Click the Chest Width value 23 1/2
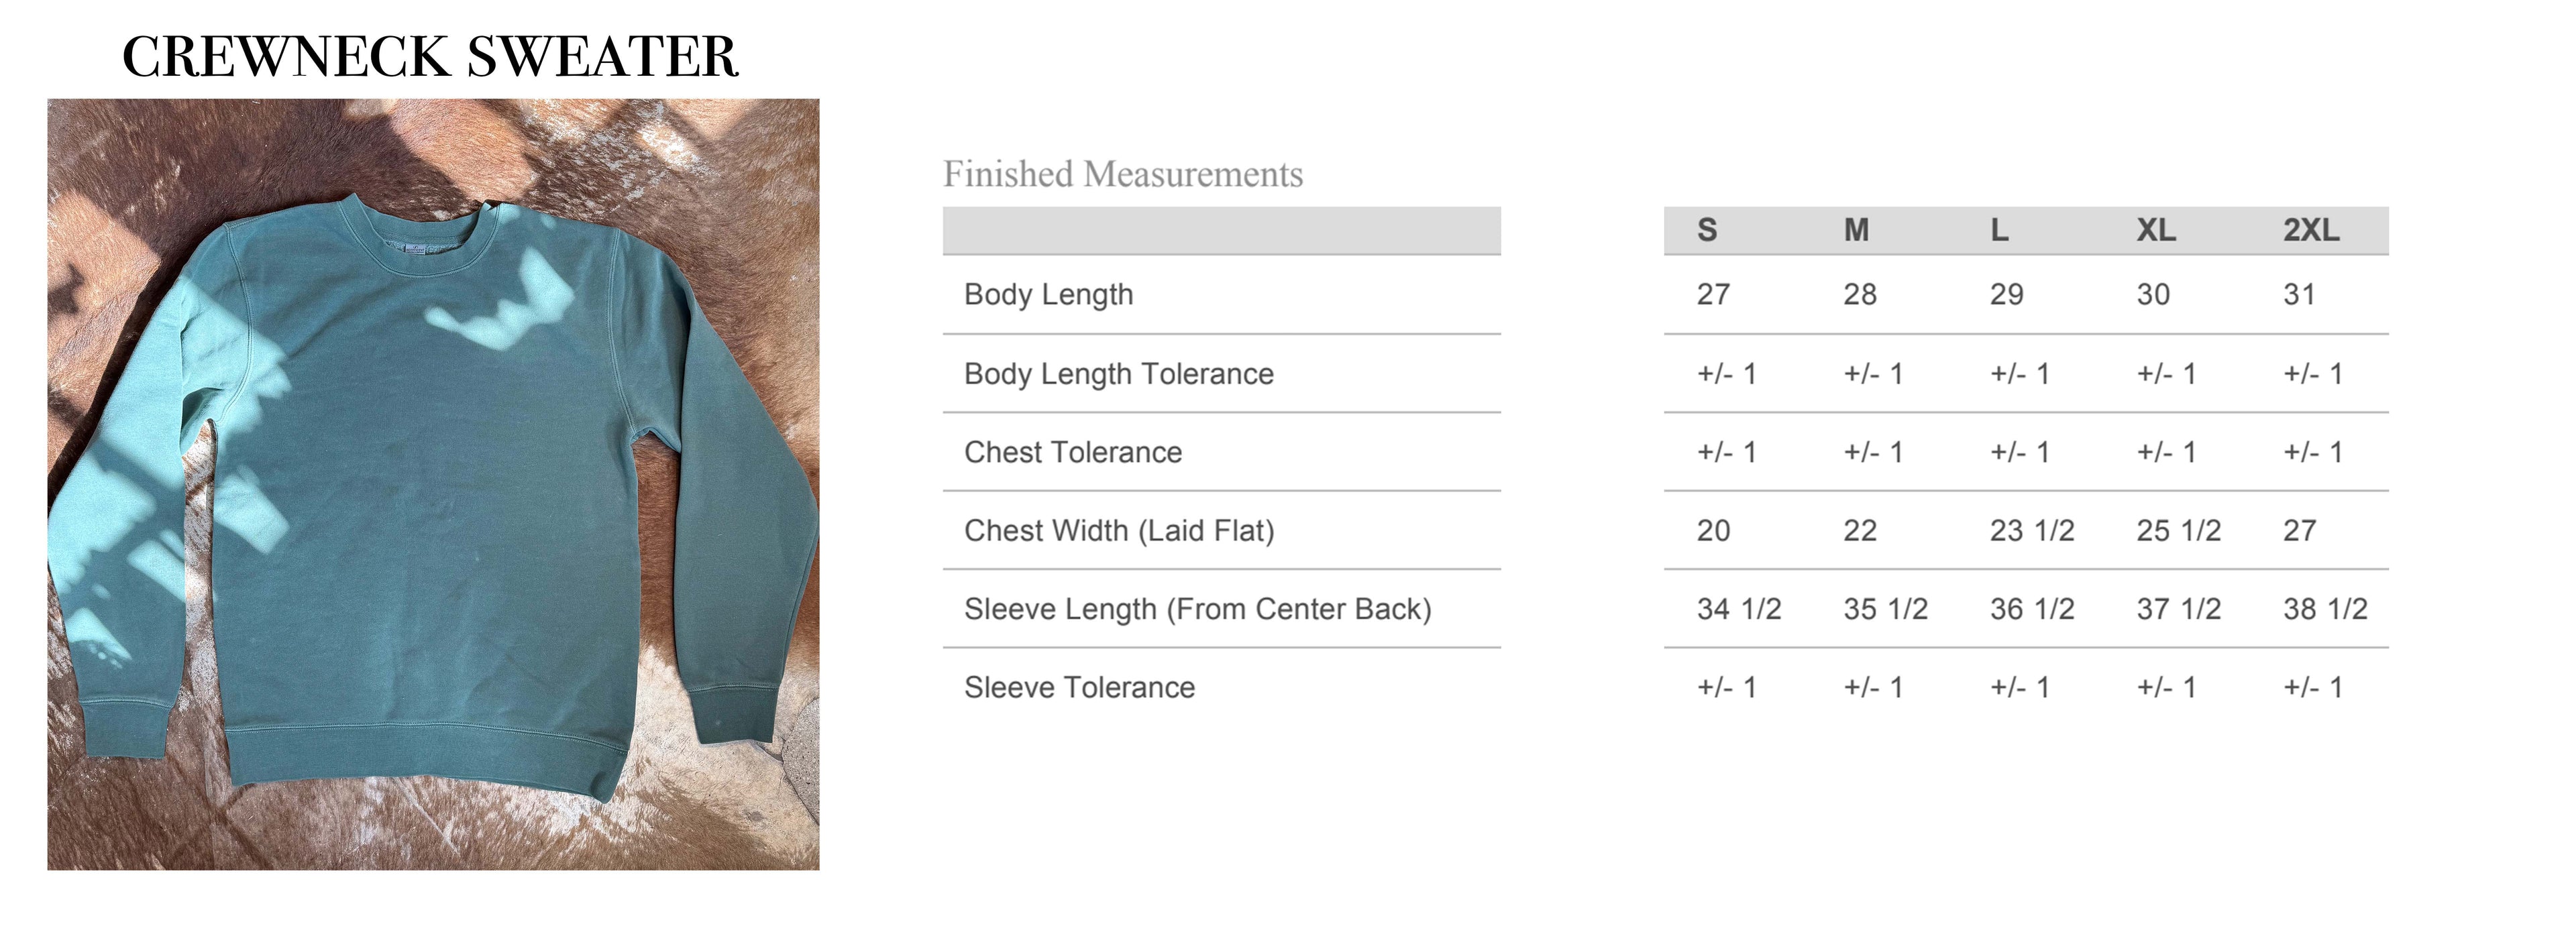Viewport: 2576px width, 926px height. pyautogui.click(x=2031, y=531)
